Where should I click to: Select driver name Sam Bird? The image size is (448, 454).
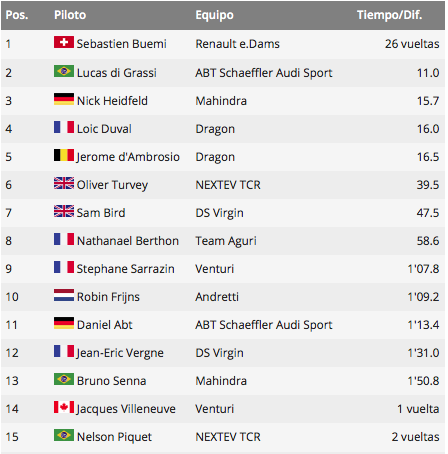(101, 213)
